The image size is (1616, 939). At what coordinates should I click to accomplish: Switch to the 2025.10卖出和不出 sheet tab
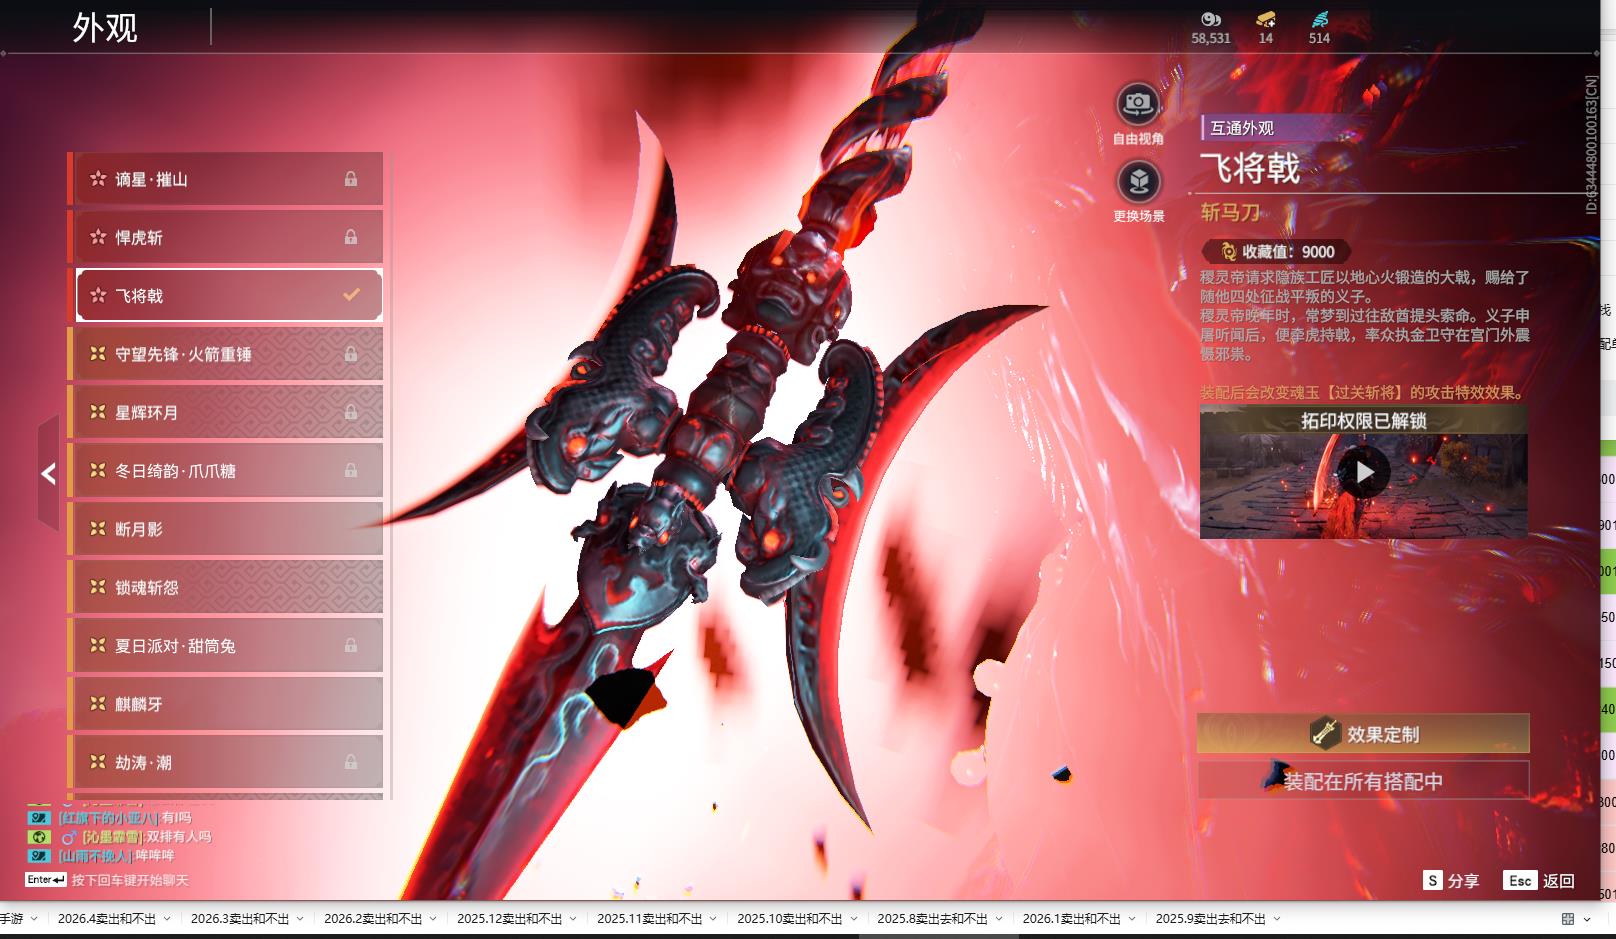click(x=789, y=919)
